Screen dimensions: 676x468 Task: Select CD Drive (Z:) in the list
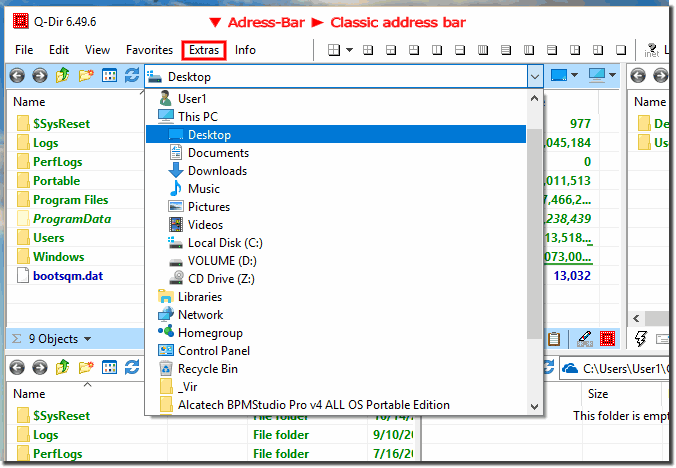pyautogui.click(x=336, y=279)
